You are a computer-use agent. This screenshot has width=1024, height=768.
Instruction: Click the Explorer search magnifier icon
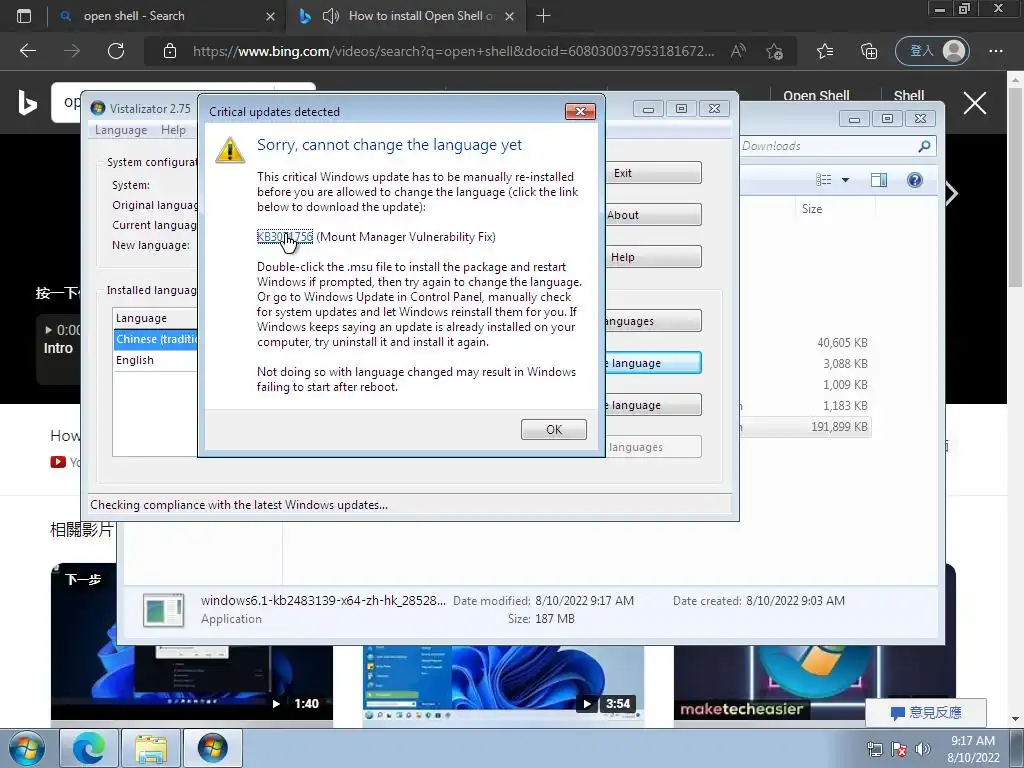click(x=924, y=146)
